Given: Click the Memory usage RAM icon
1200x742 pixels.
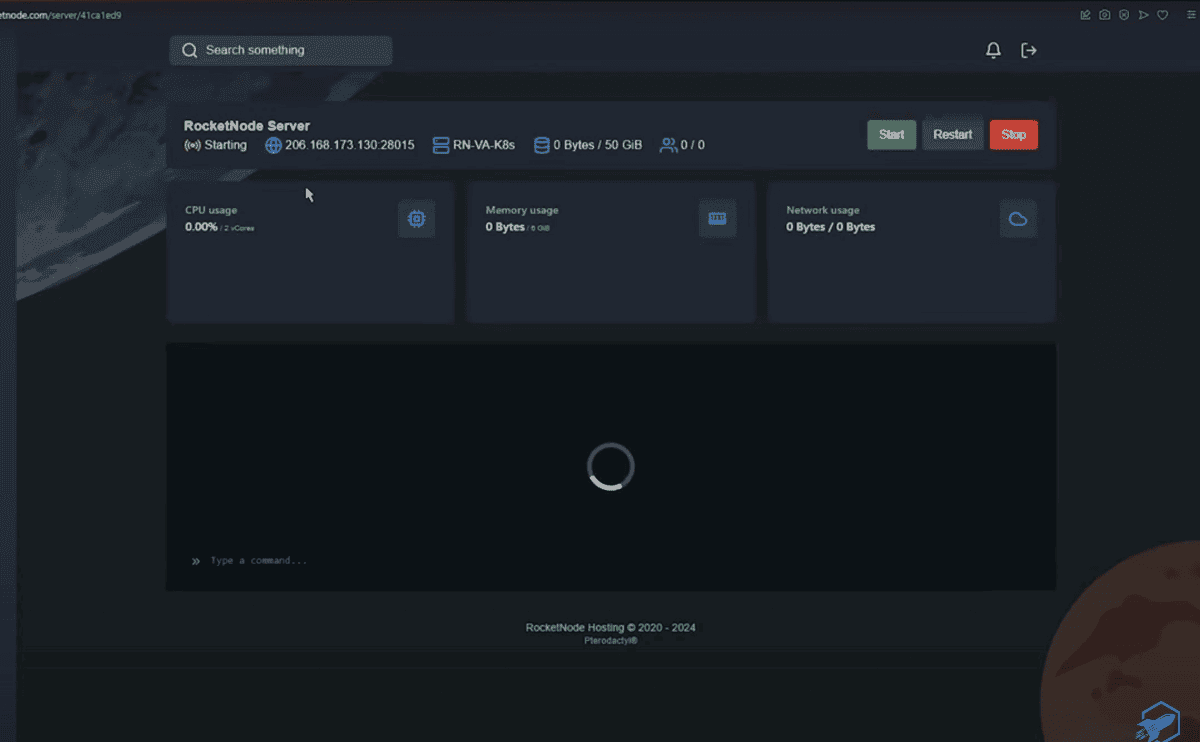Looking at the screenshot, I should pyautogui.click(x=717, y=219).
